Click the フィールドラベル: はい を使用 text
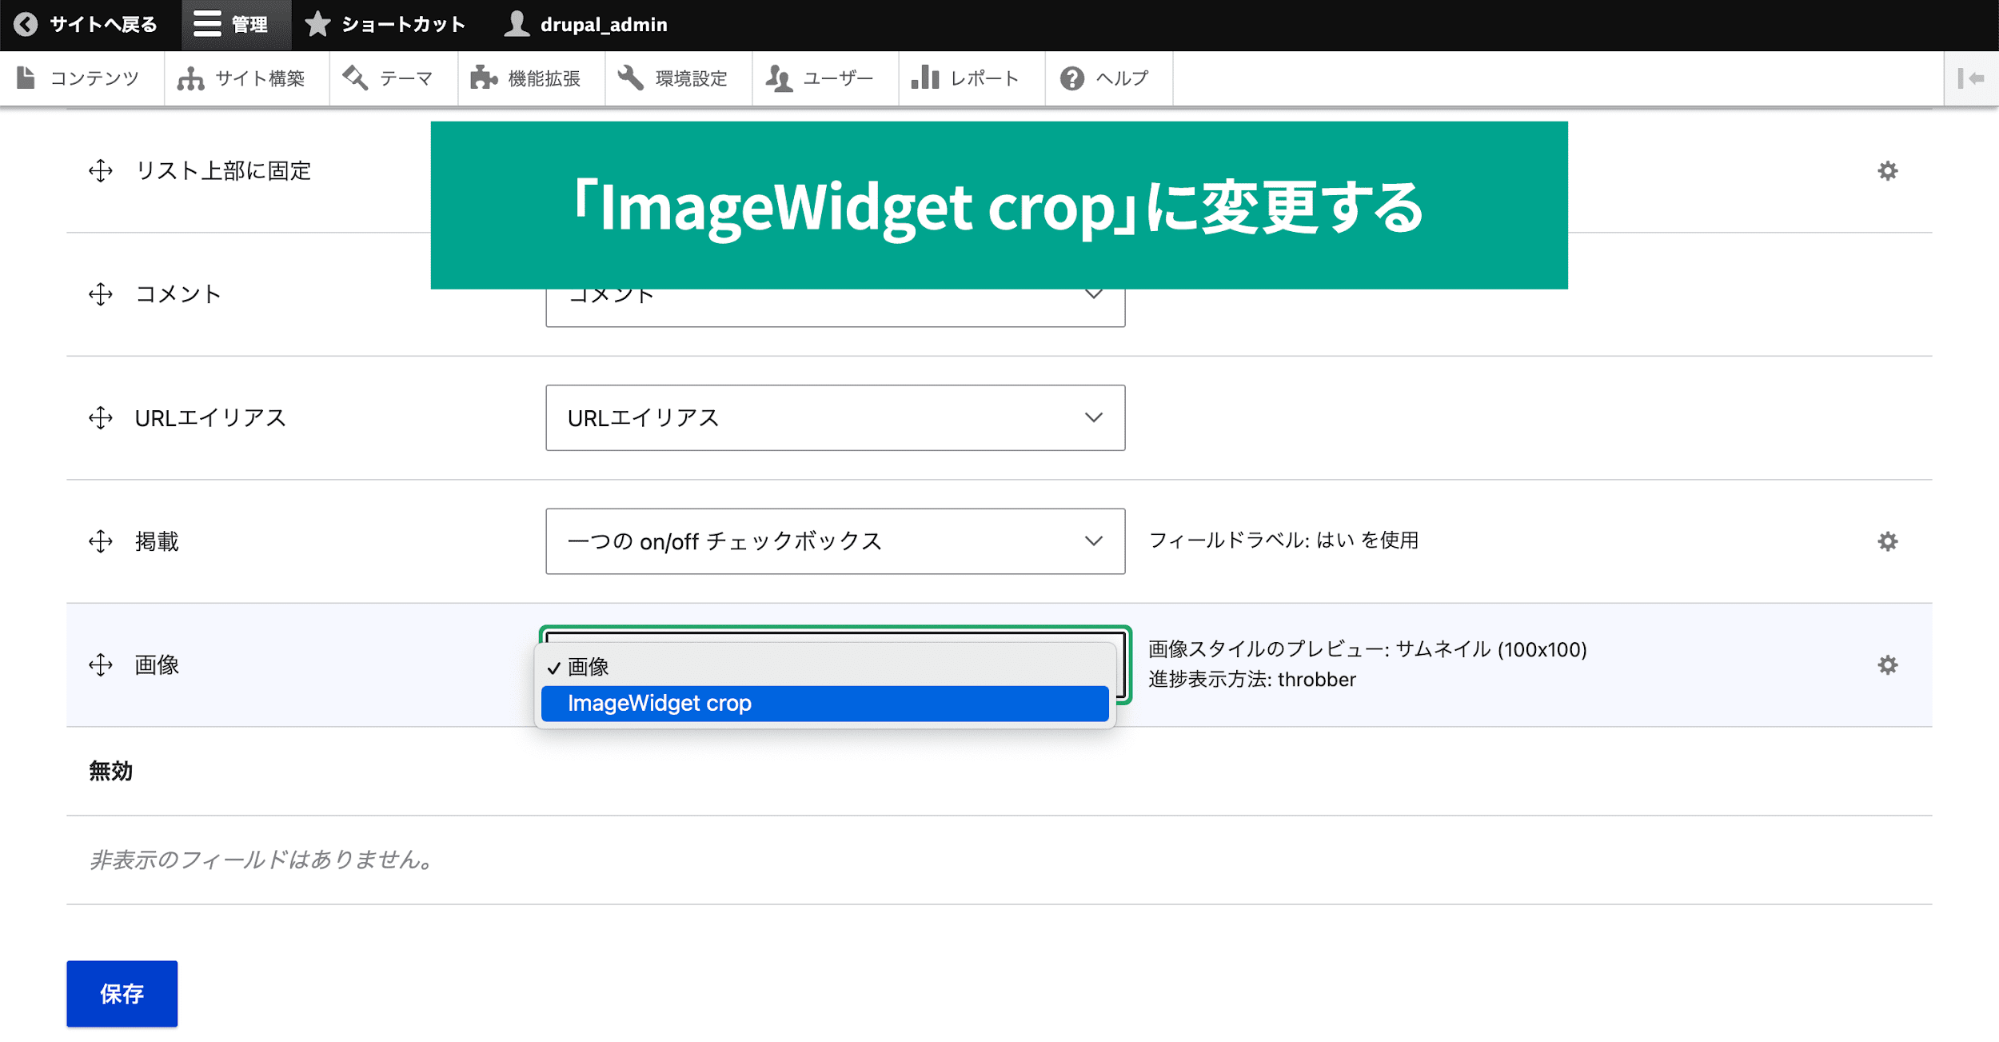The image size is (1999, 1042). (1283, 540)
